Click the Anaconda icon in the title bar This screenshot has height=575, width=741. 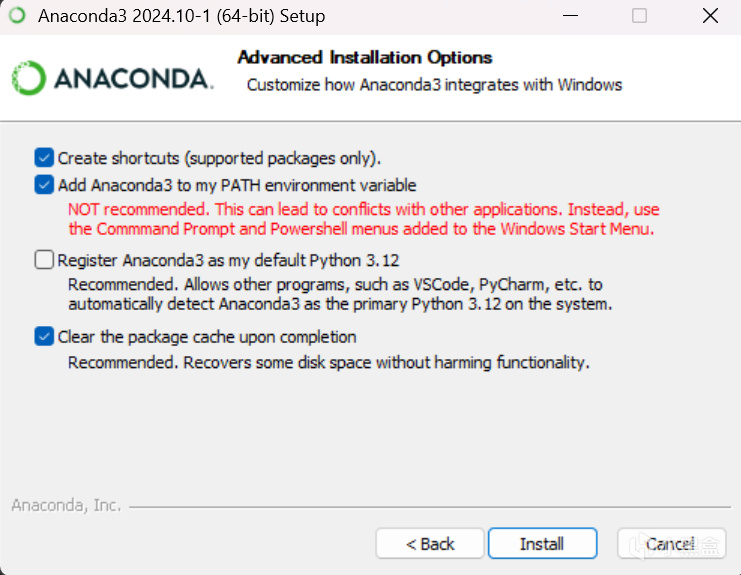(x=16, y=16)
